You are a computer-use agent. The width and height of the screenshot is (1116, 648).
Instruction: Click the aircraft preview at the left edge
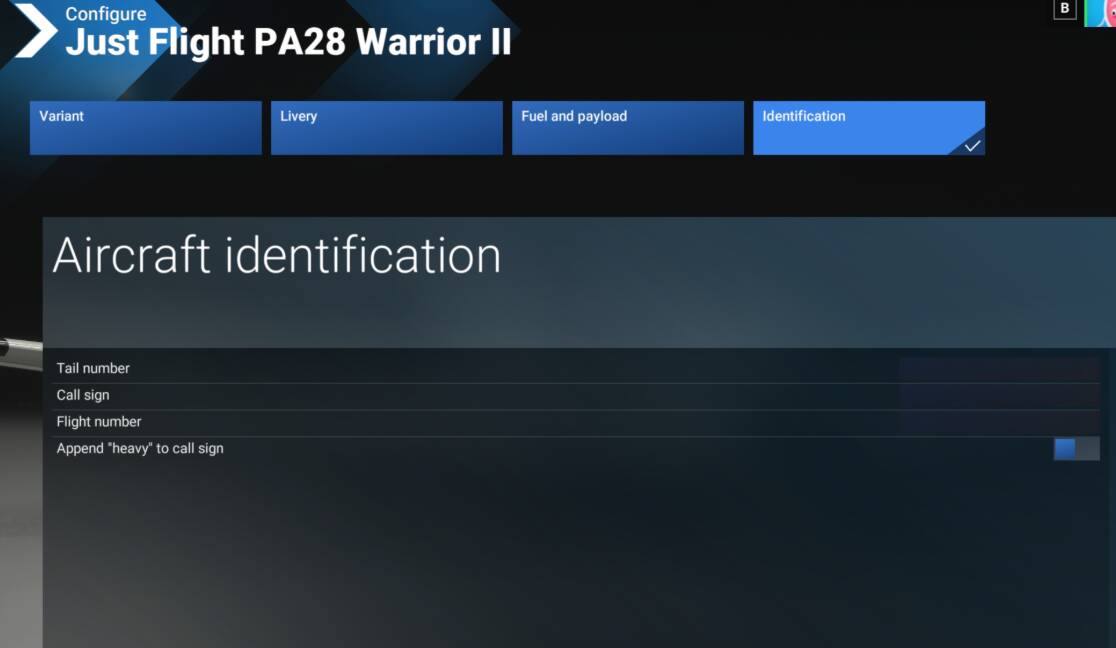18,350
